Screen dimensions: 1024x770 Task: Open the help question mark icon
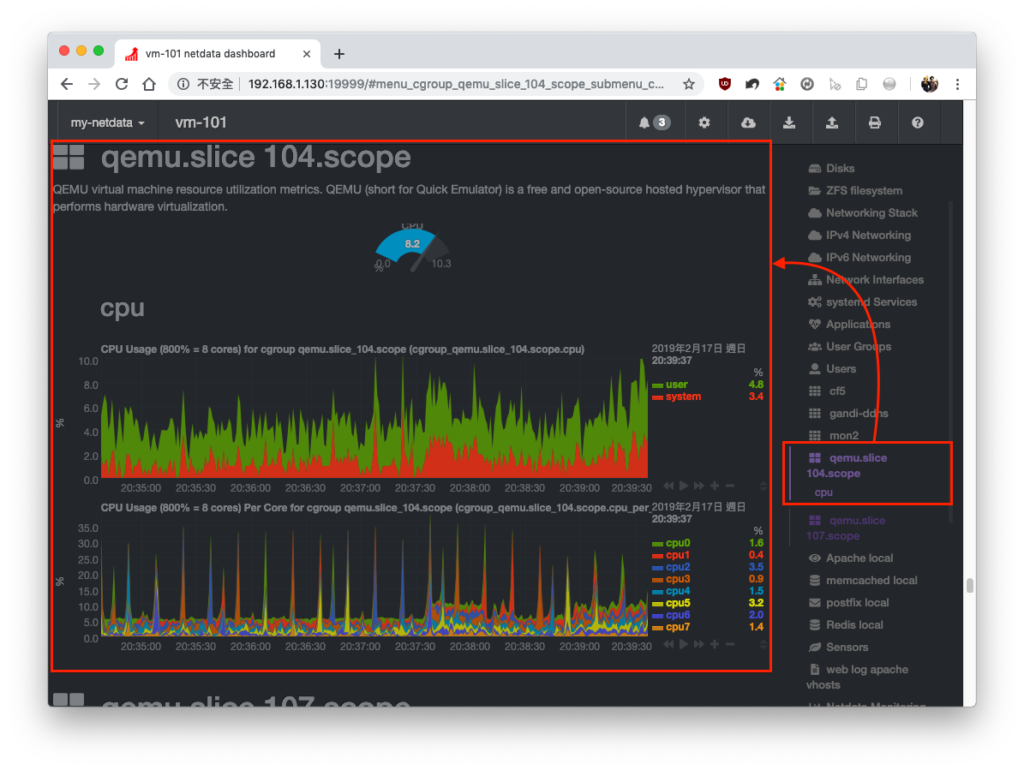918,123
